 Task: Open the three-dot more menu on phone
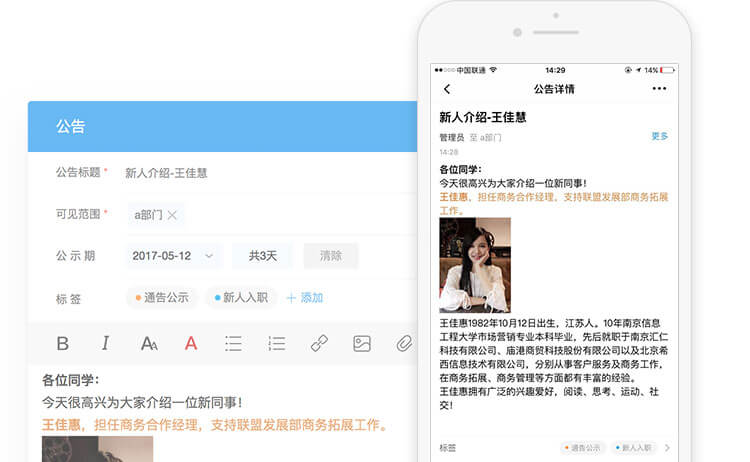click(659, 89)
